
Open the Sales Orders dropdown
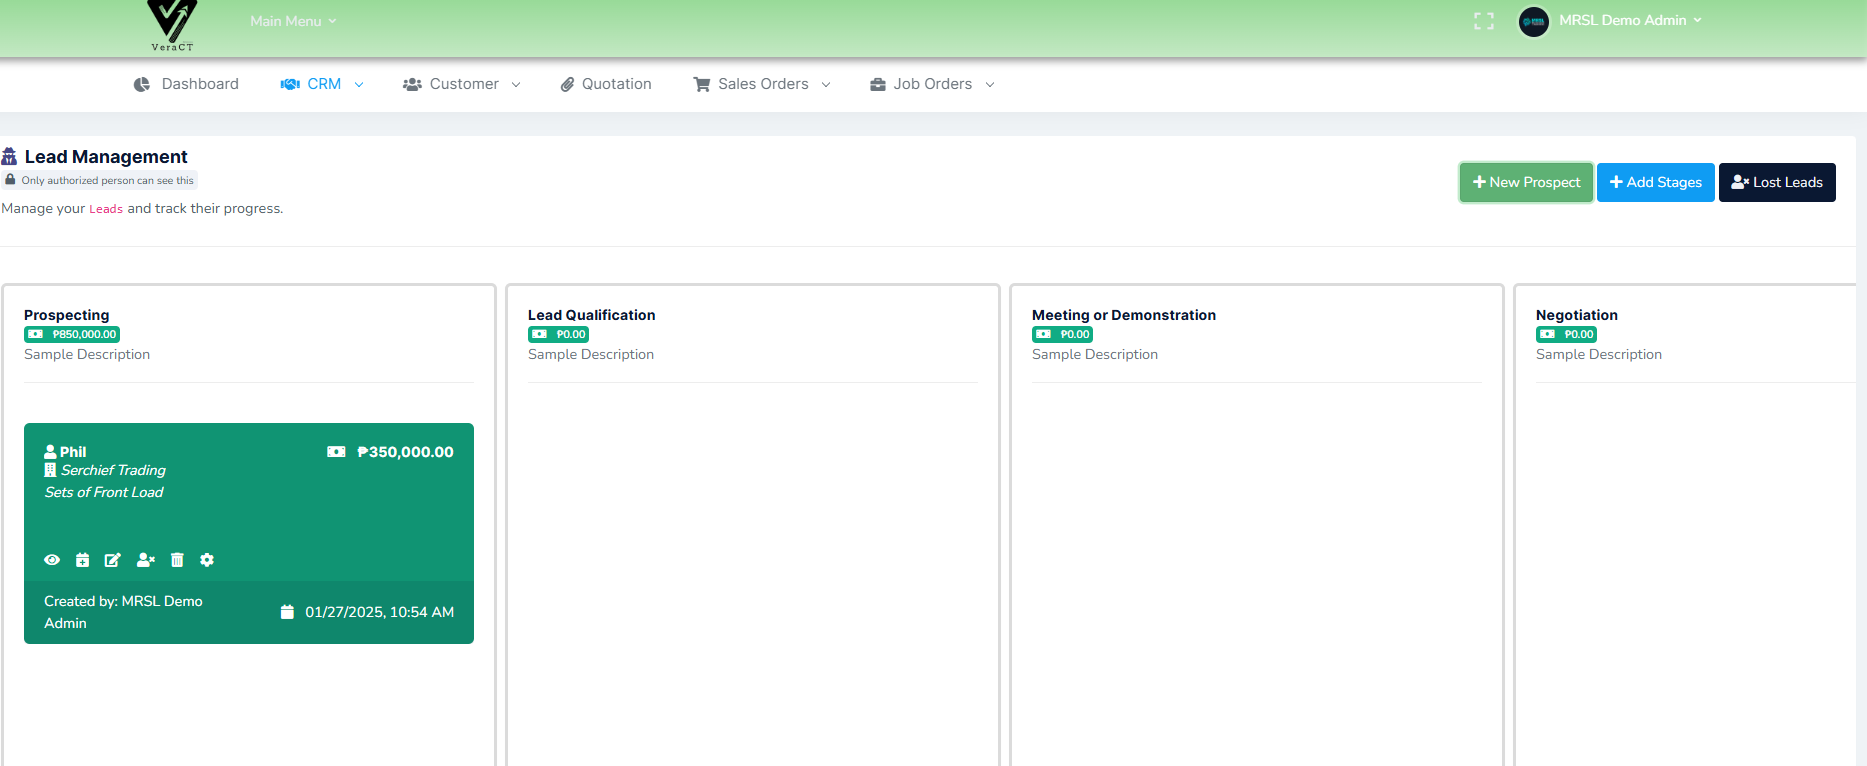click(x=762, y=84)
